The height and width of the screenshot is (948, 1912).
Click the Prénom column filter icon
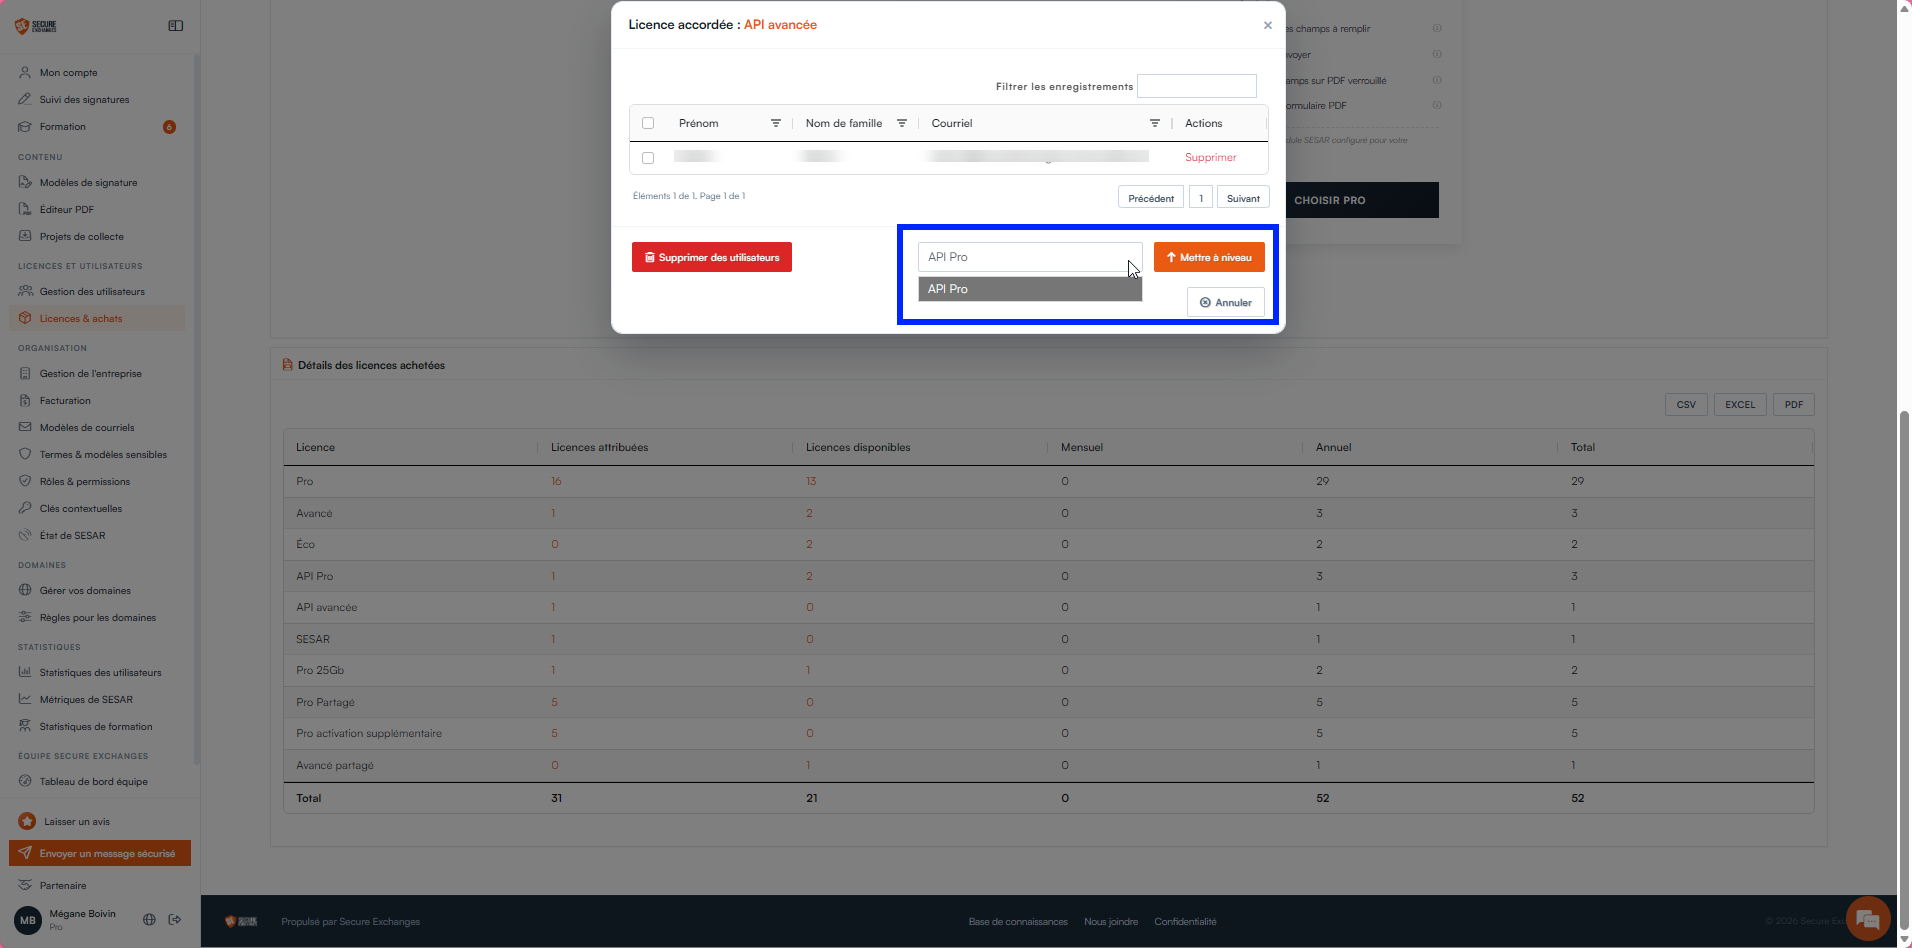[775, 123]
